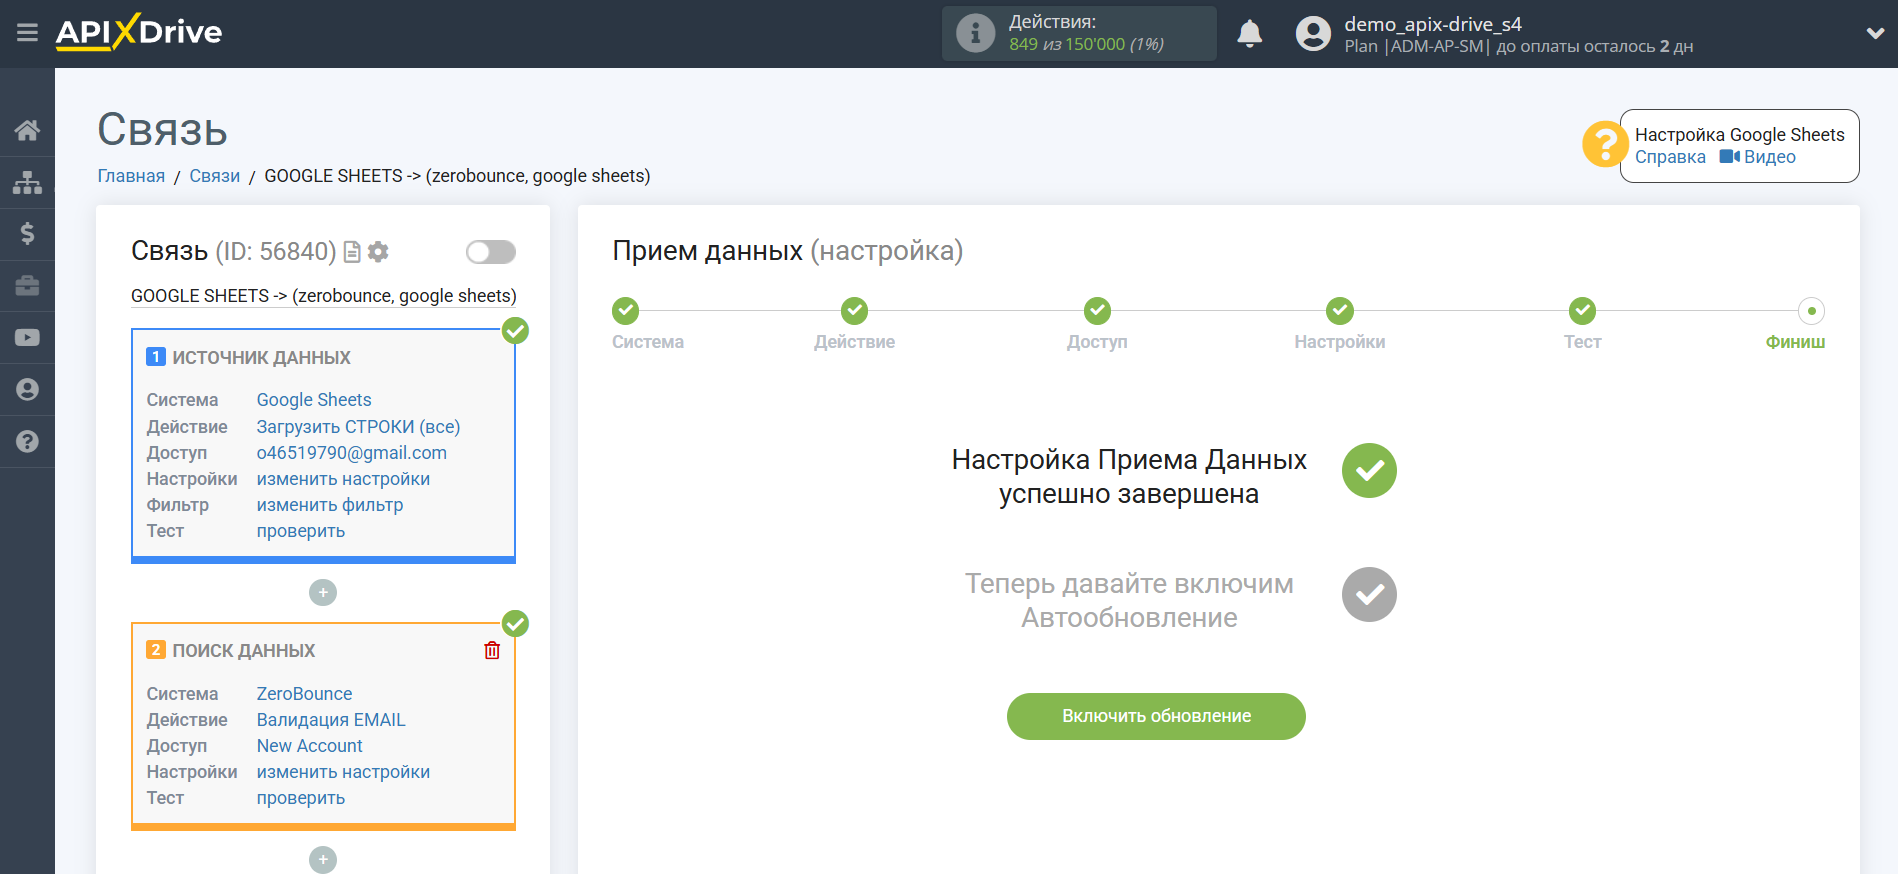
Task: Open the briefcase sidebar icon
Action: pos(27,286)
